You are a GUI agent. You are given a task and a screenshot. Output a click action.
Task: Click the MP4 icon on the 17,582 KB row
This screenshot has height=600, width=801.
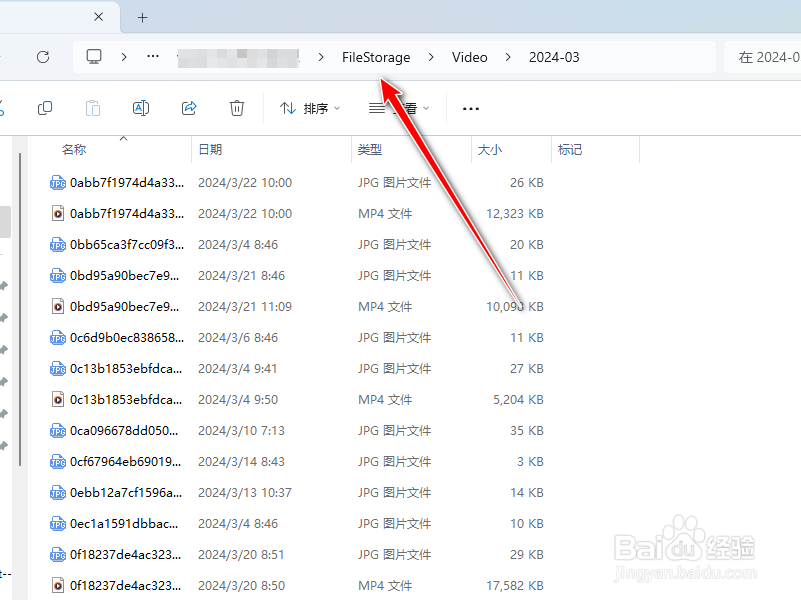(x=58, y=586)
